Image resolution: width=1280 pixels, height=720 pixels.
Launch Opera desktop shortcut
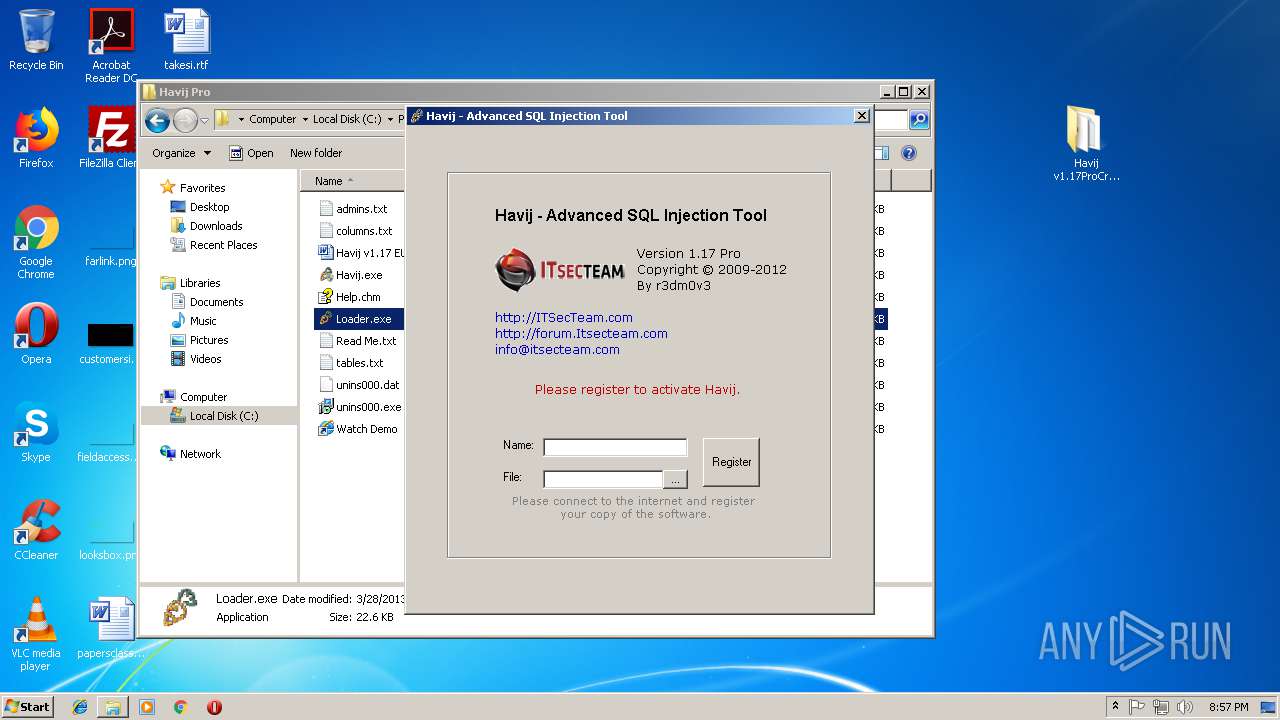tap(36, 334)
